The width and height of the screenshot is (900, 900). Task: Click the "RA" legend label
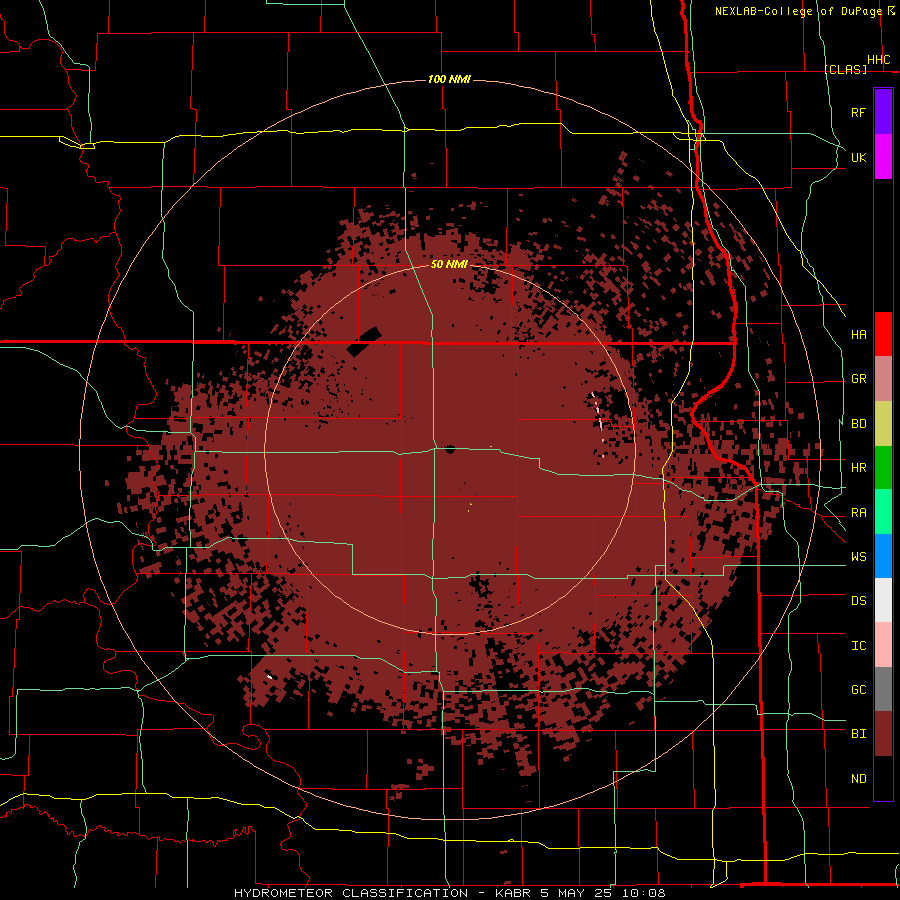click(858, 513)
